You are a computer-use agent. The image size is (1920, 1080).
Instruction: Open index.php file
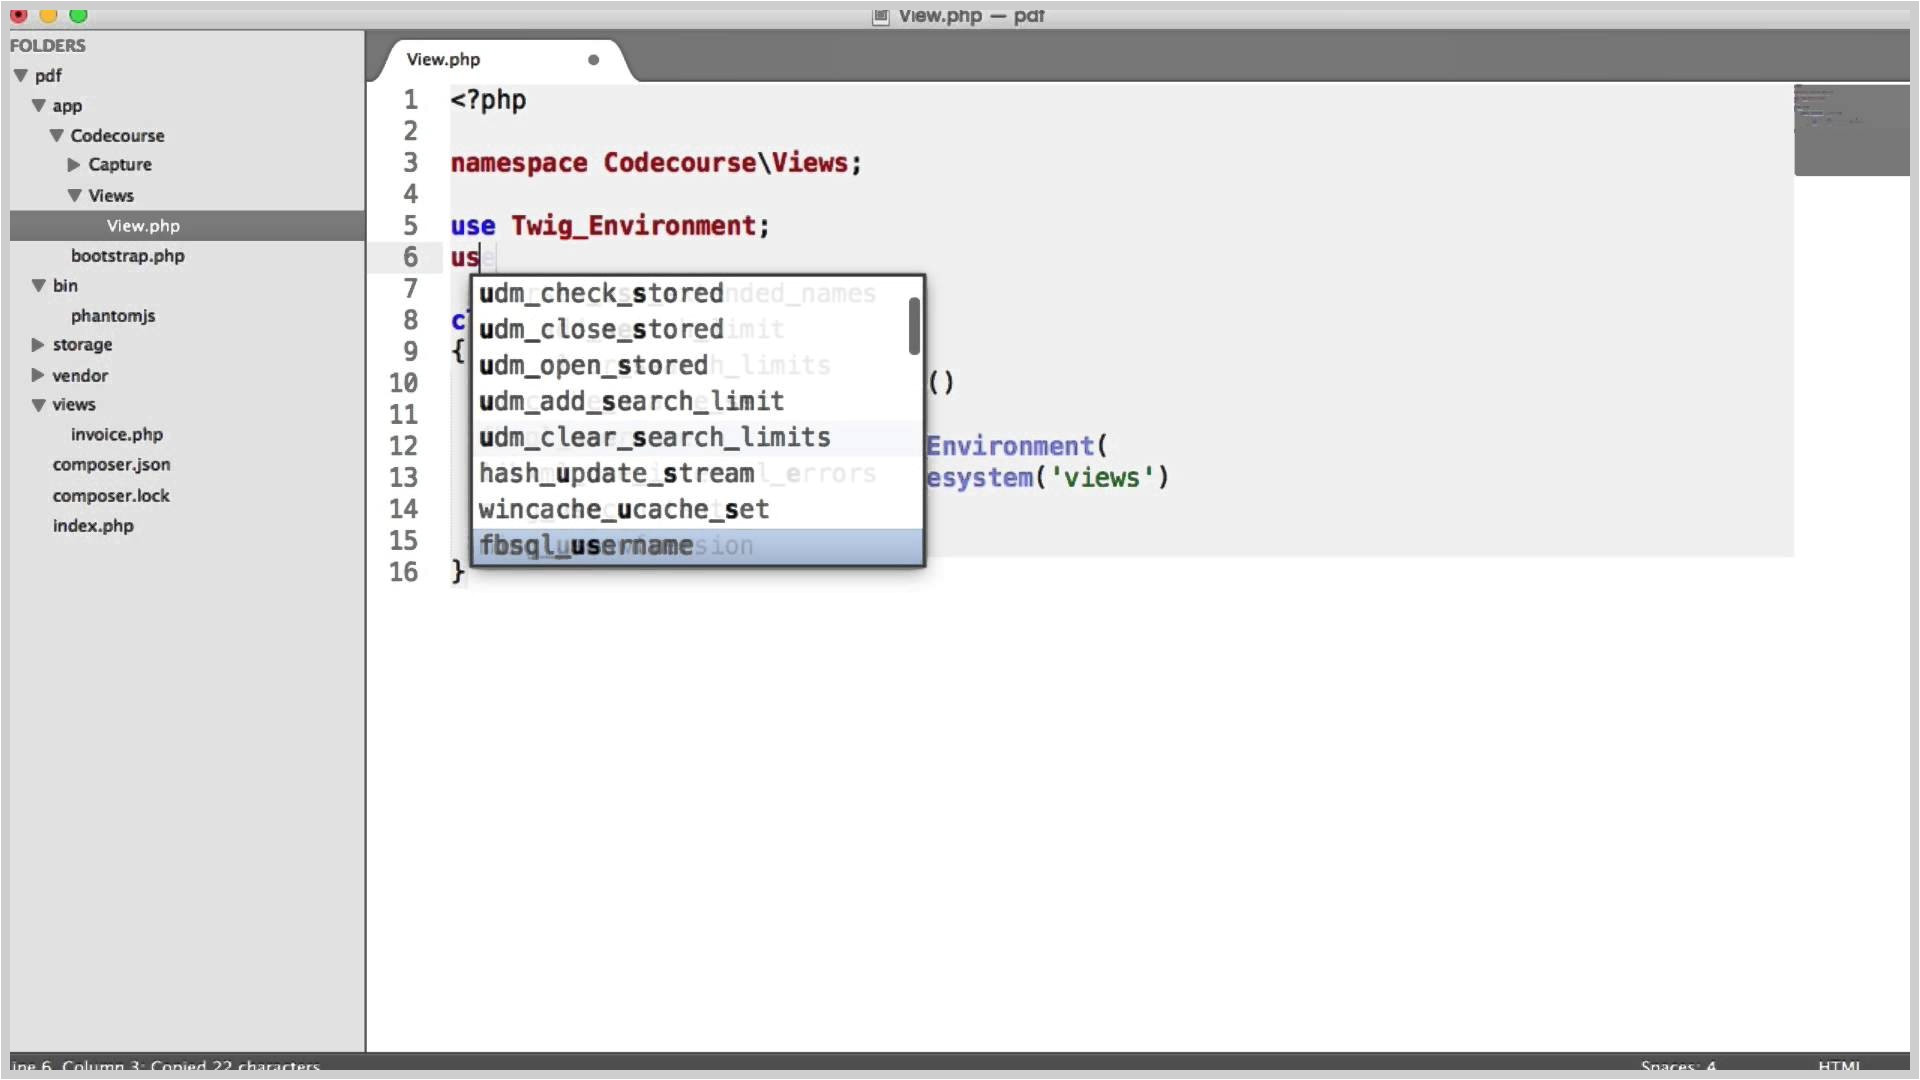click(x=93, y=526)
